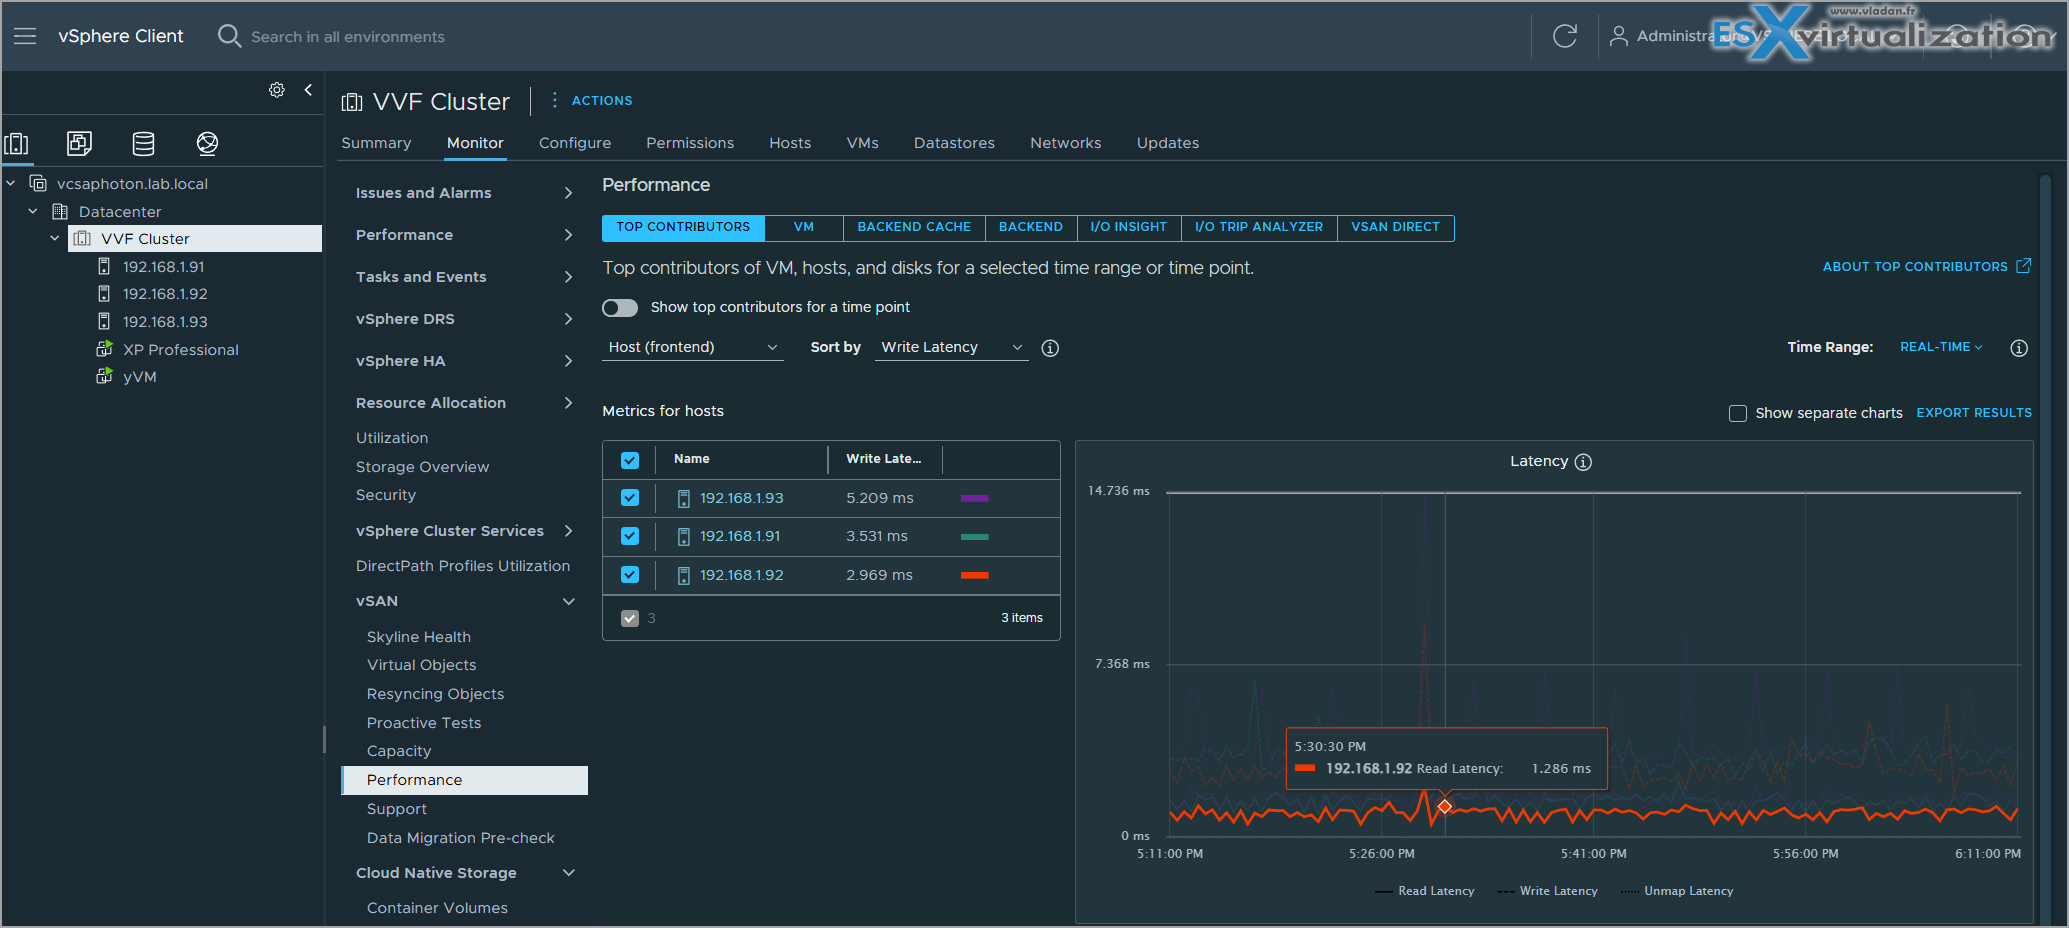Click the search magnifier icon
This screenshot has height=928, width=2069.
pos(229,36)
